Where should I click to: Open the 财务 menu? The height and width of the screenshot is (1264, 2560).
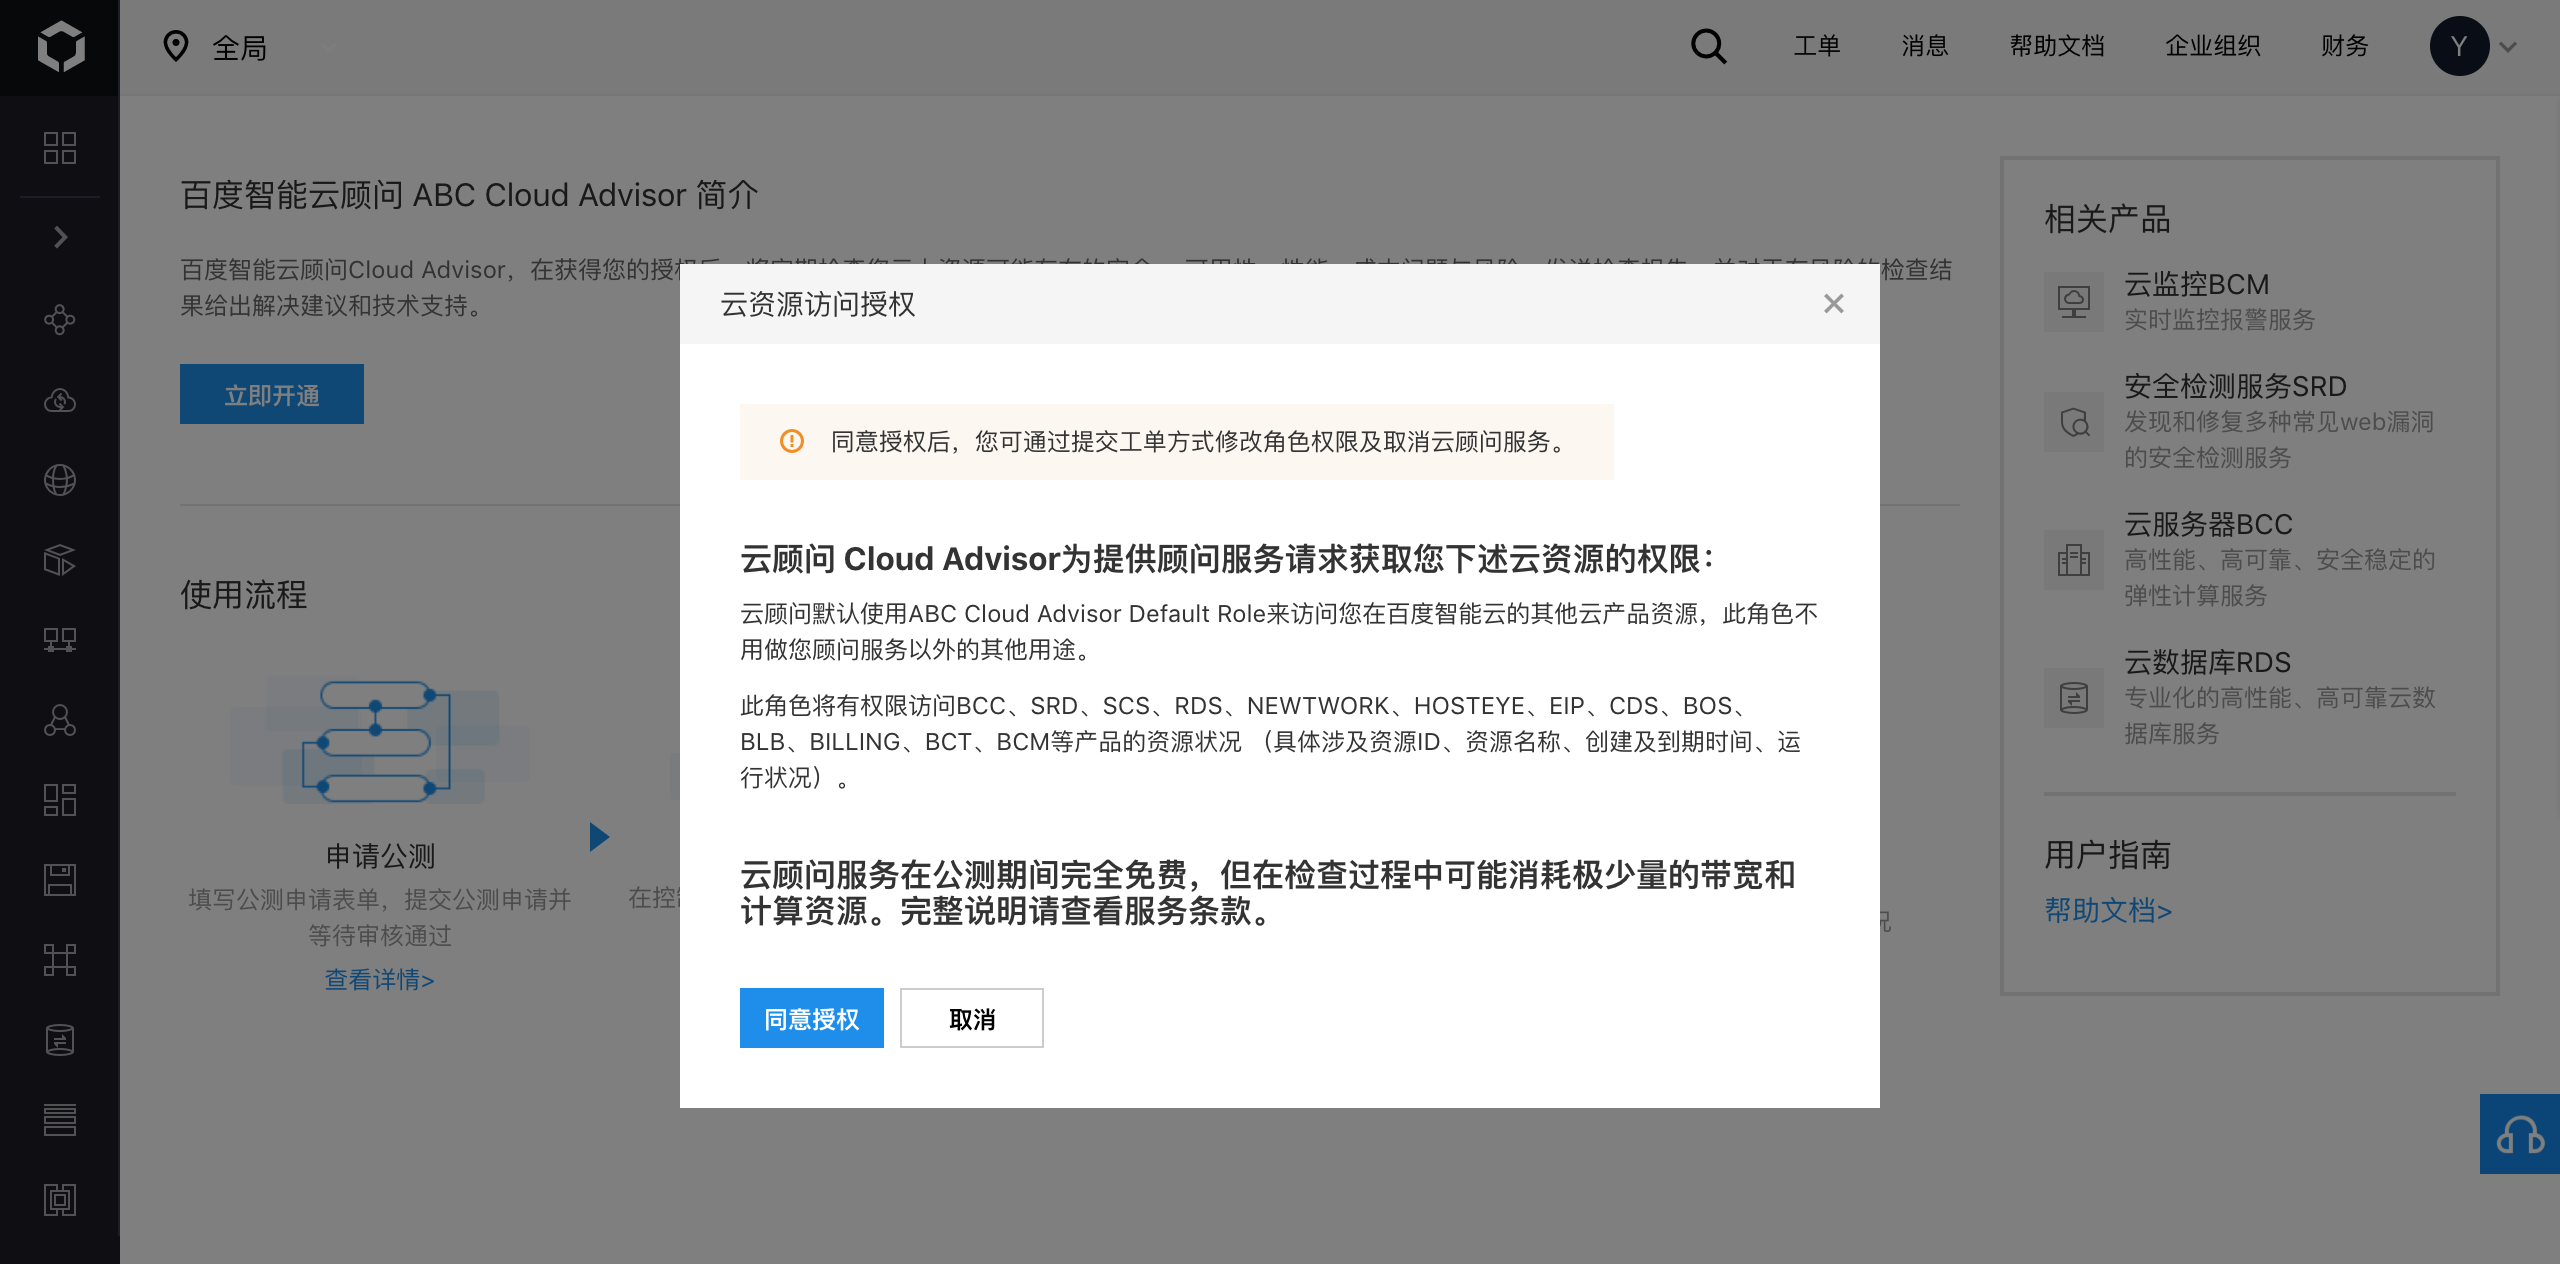(2345, 46)
